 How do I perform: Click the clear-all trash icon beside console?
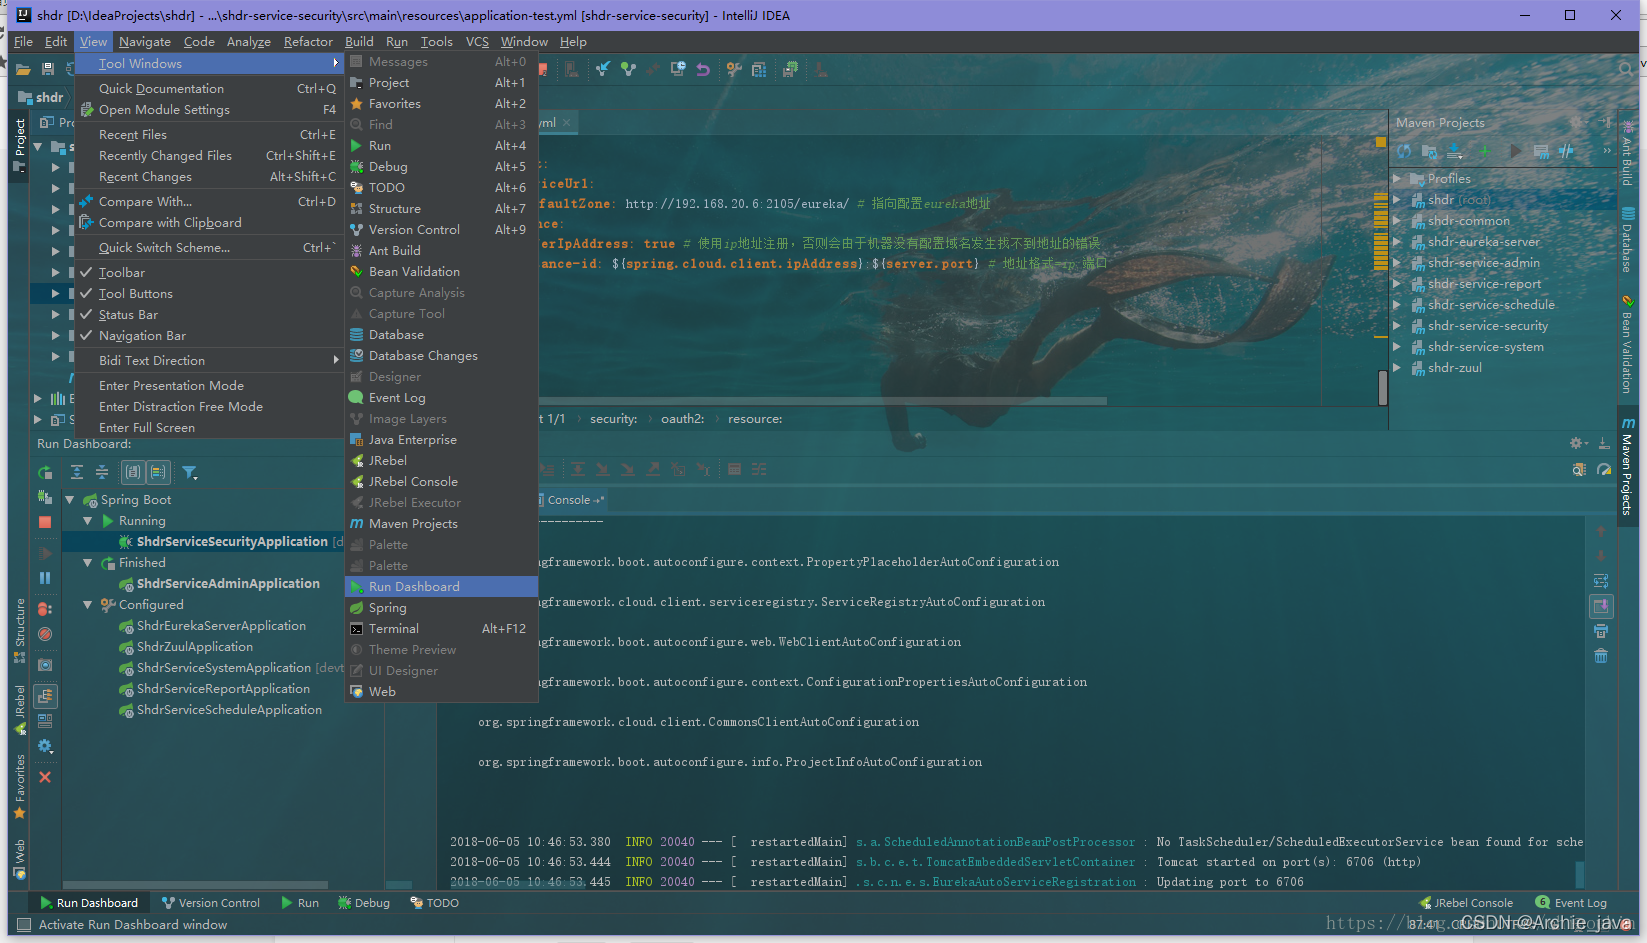pos(1601,656)
